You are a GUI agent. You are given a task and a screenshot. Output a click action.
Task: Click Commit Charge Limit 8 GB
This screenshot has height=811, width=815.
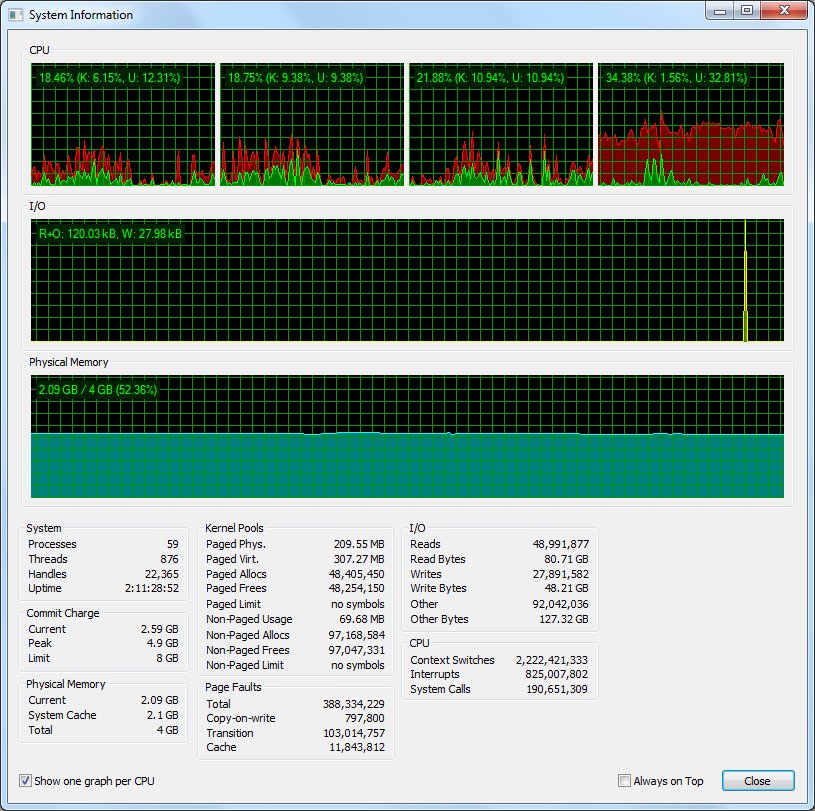pyautogui.click(x=167, y=658)
